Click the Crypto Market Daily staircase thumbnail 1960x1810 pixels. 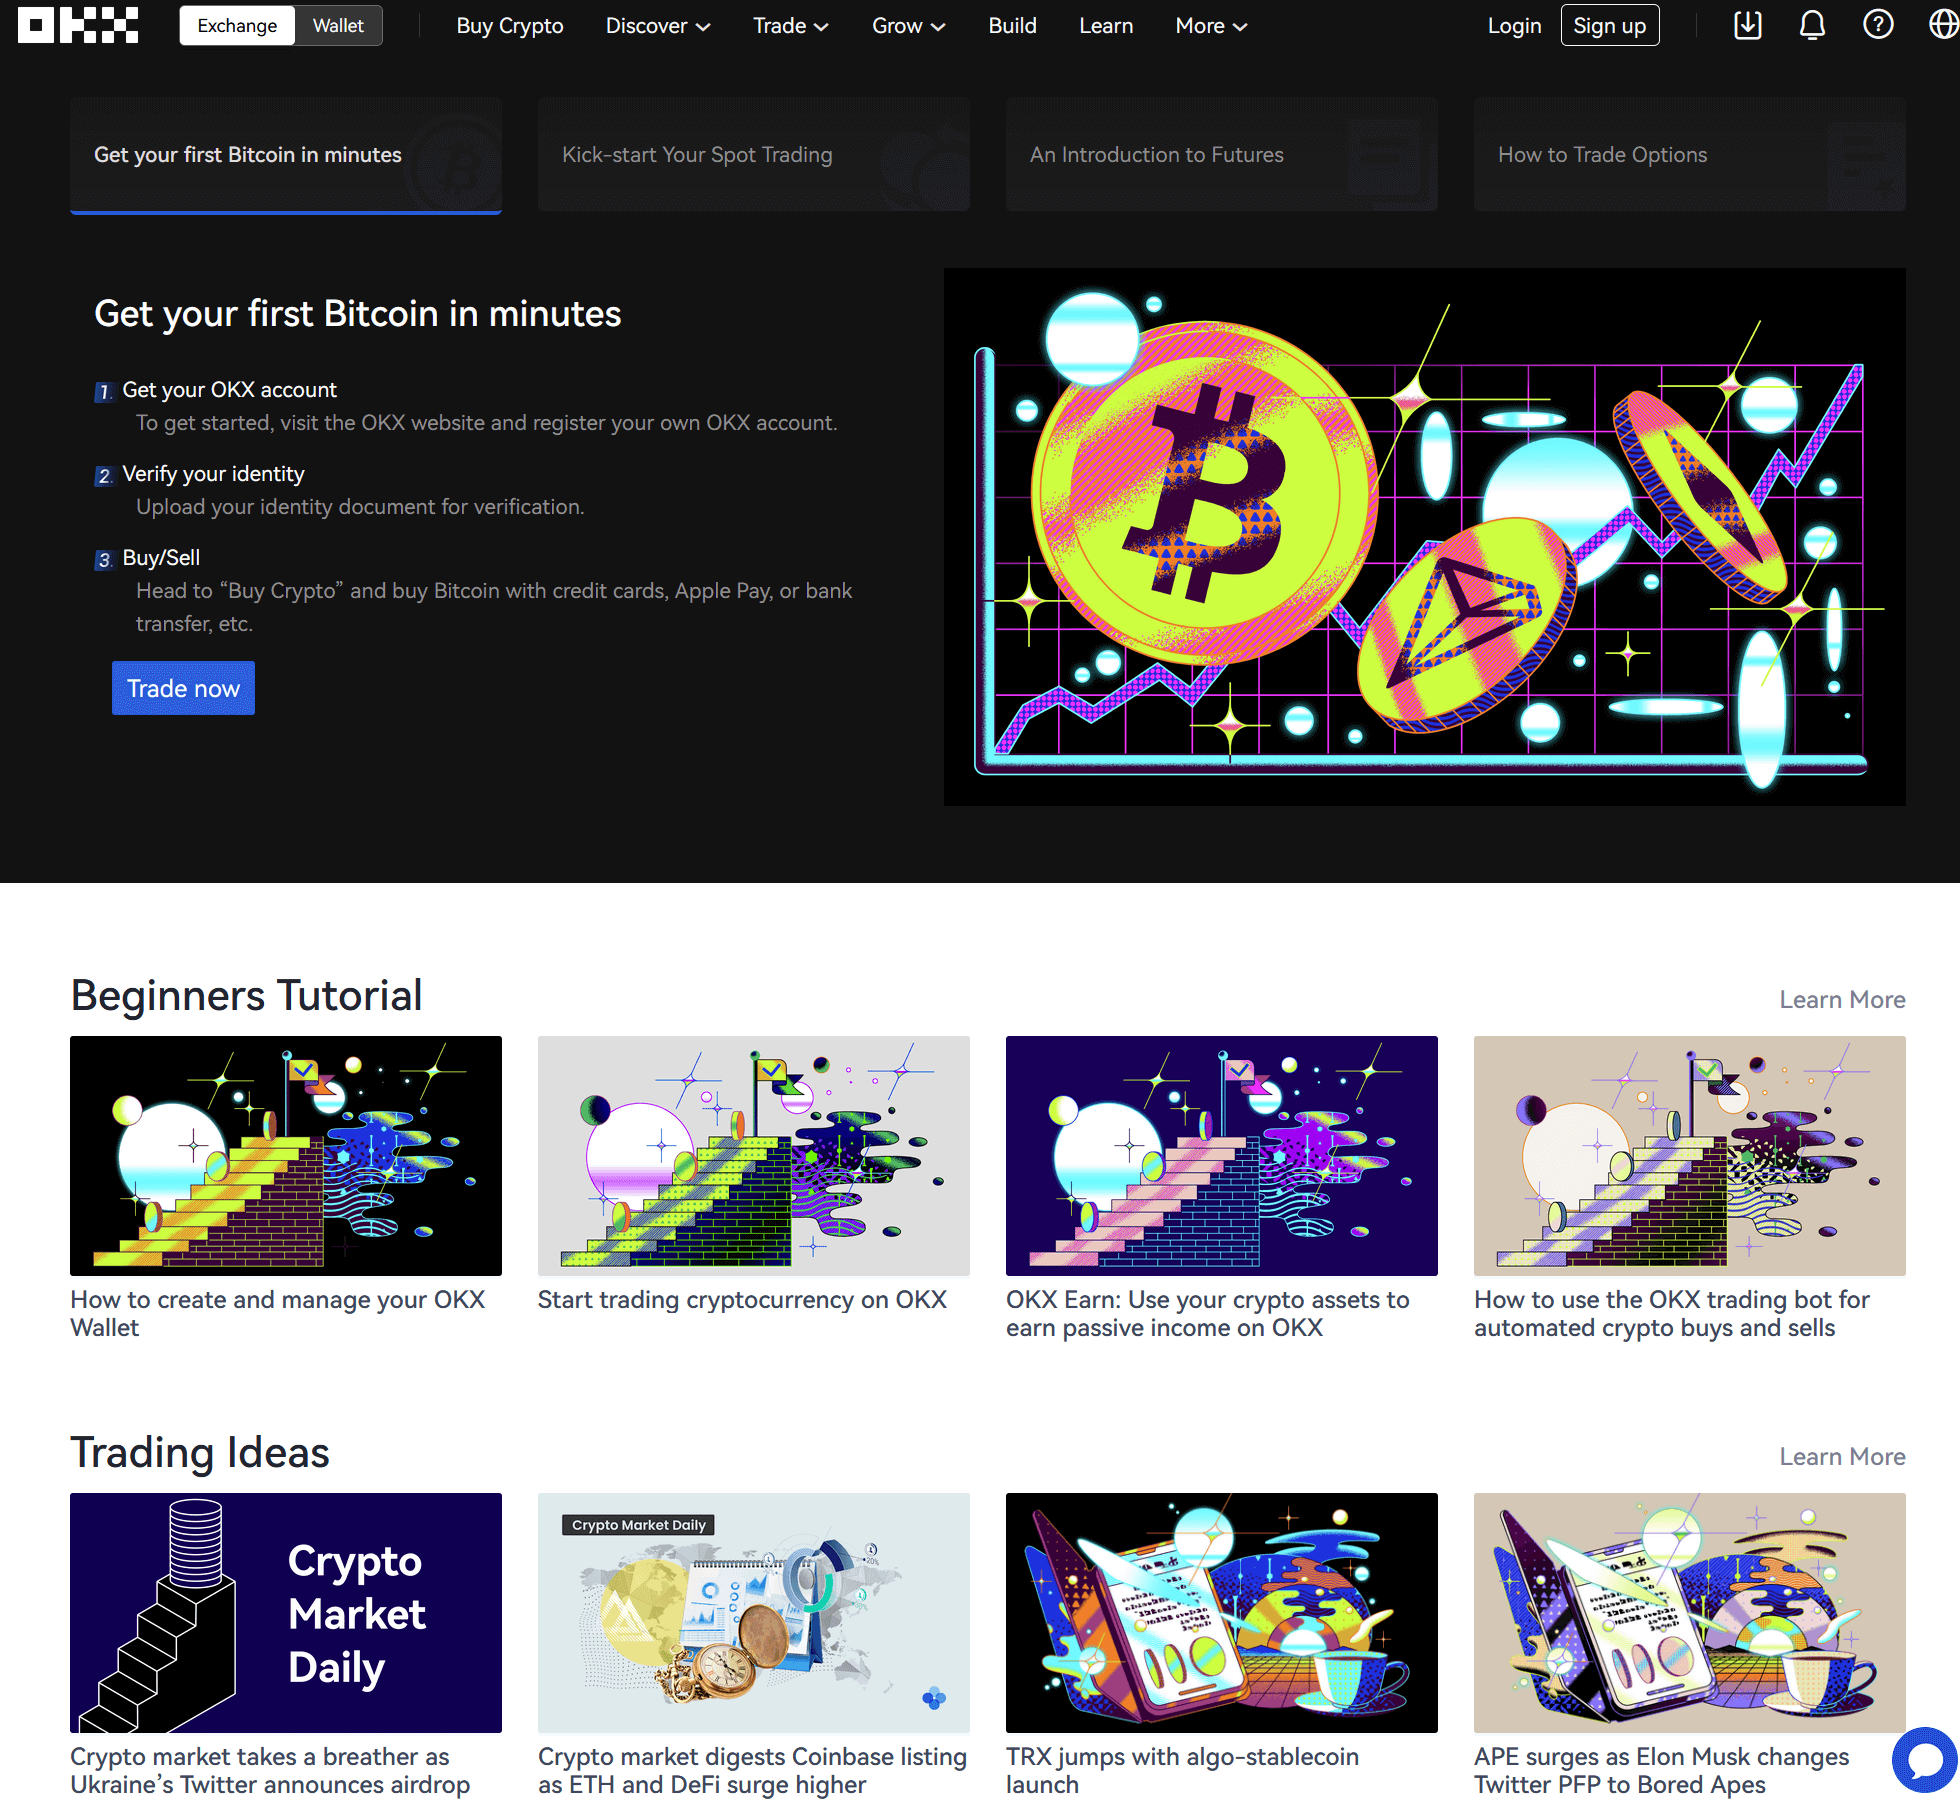tap(286, 1612)
